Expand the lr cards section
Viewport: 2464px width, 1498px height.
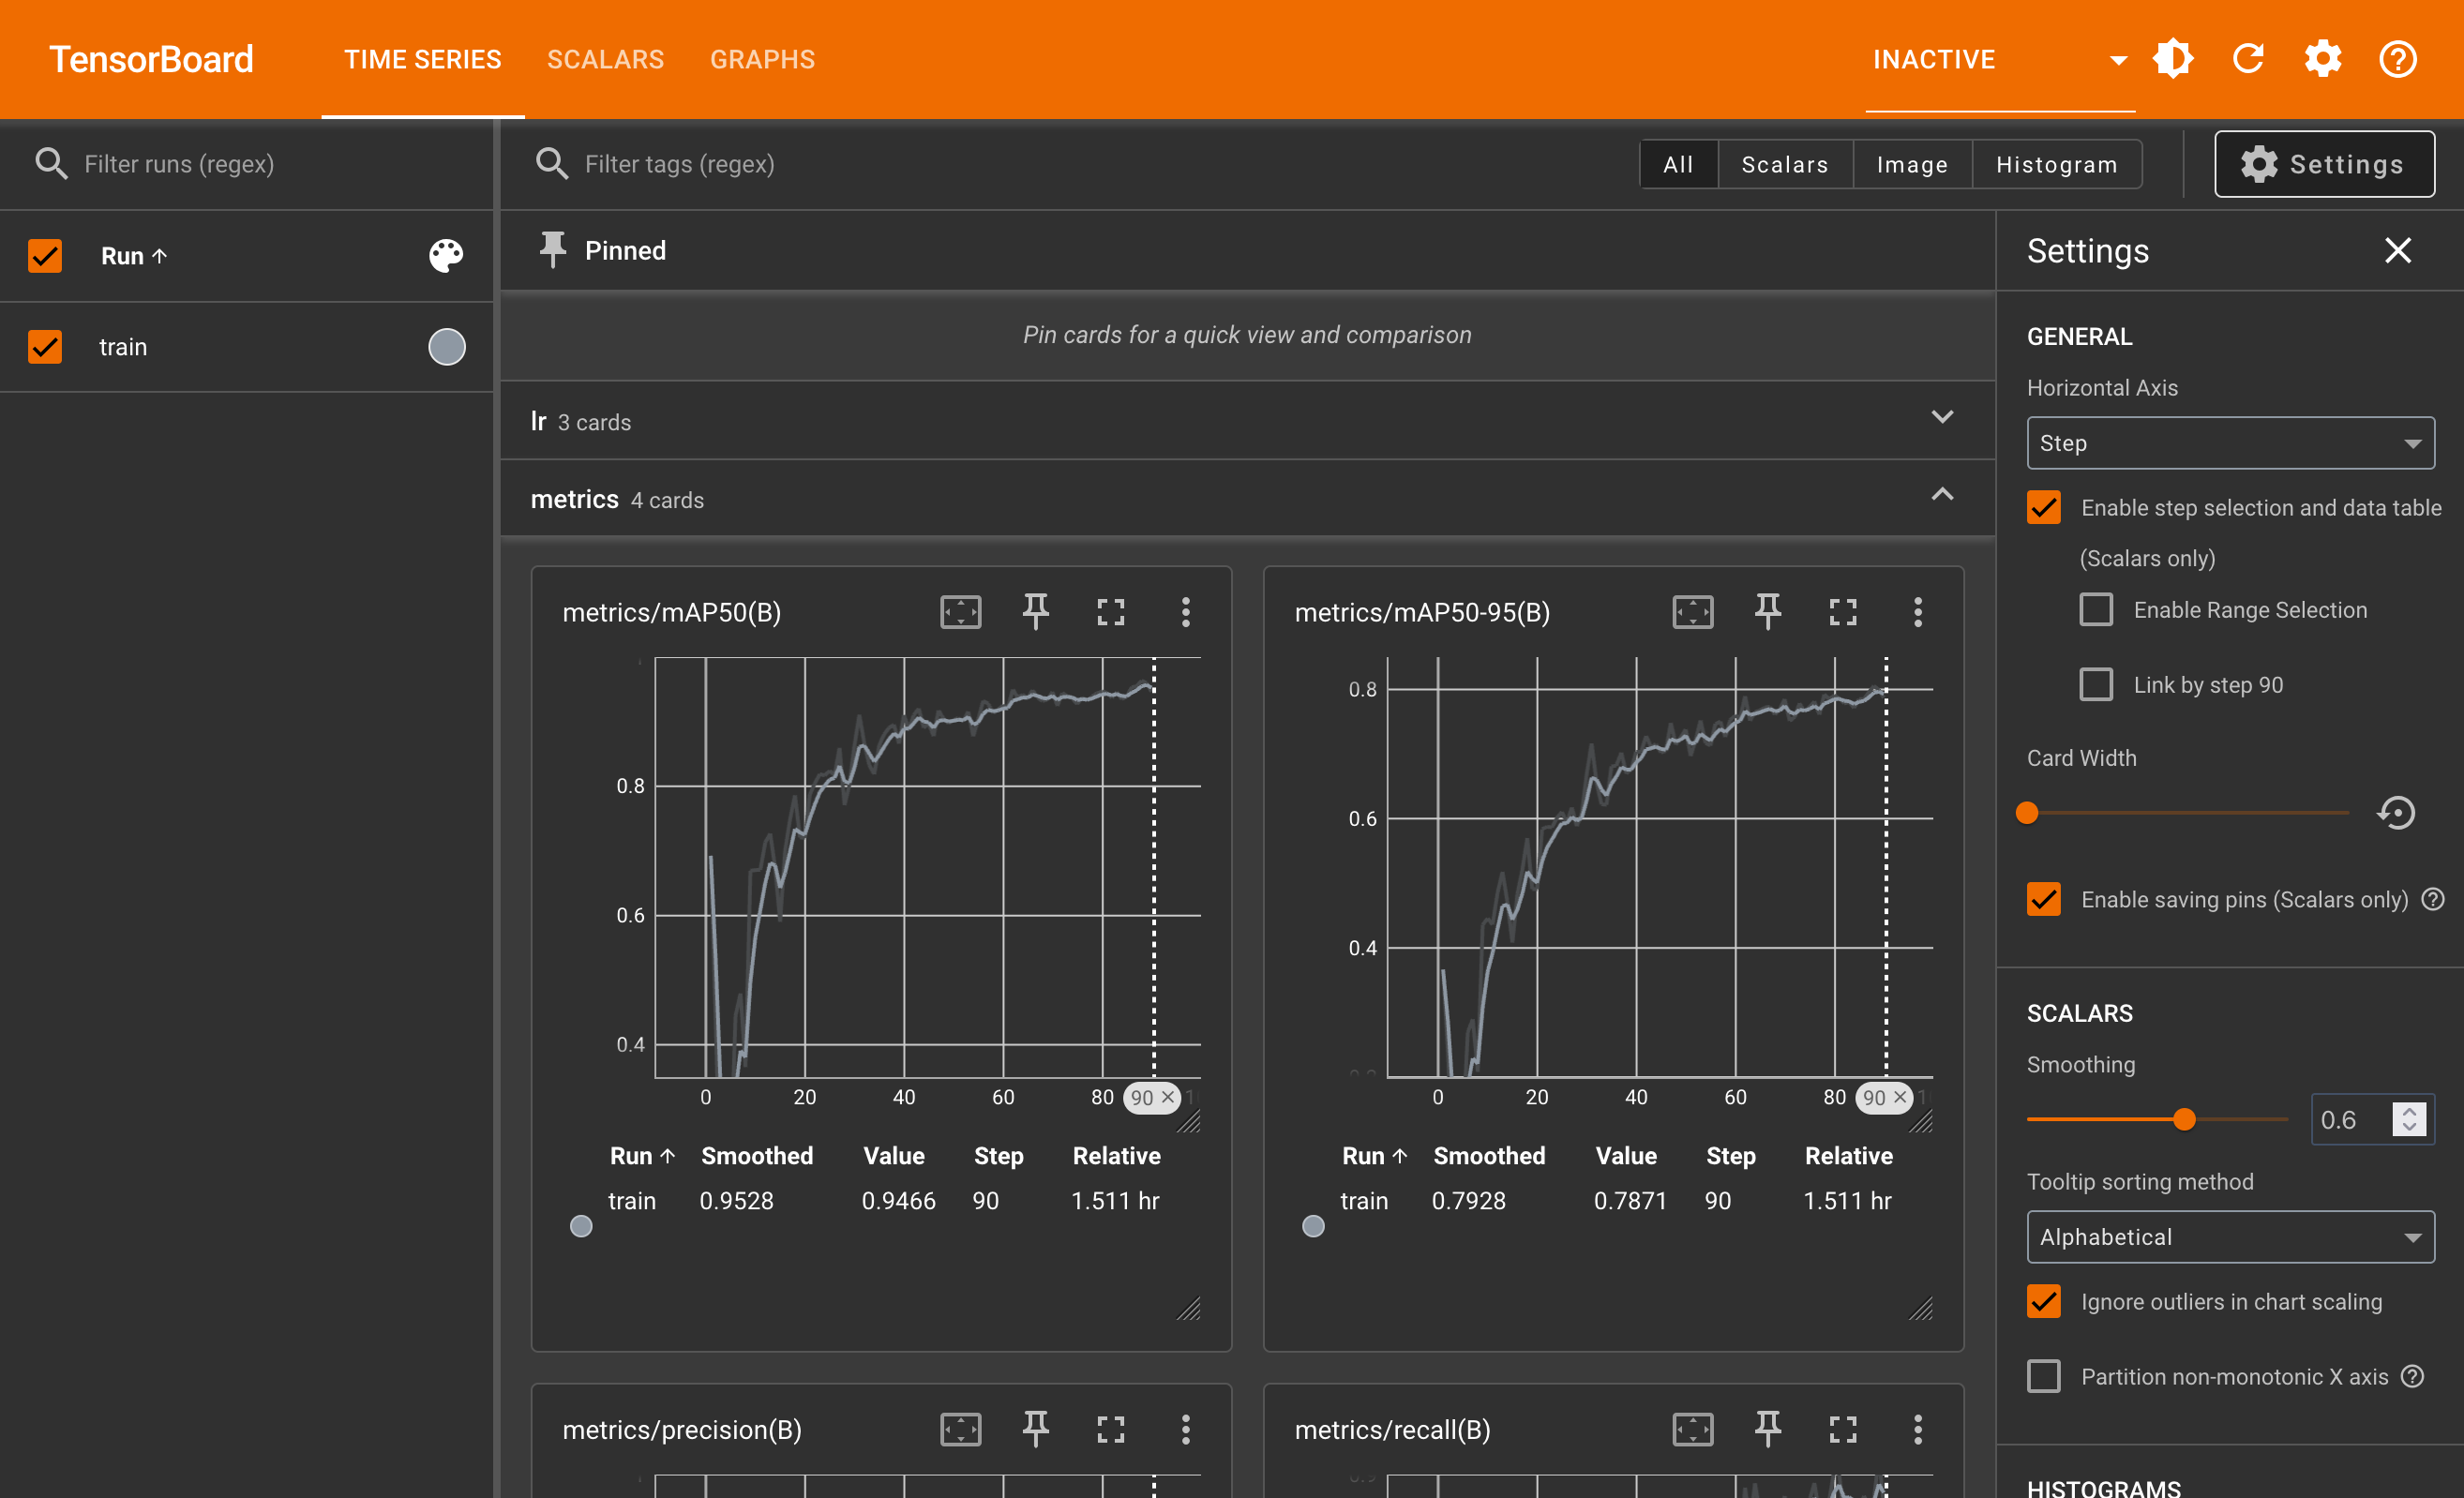[1941, 417]
